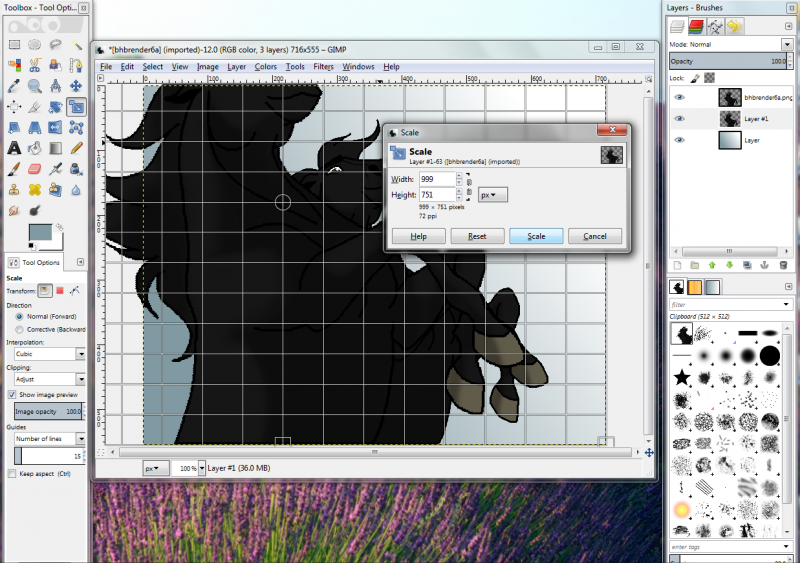Screen dimensions: 800x563
Task: Click the foreground color swatch
Action: 40,232
